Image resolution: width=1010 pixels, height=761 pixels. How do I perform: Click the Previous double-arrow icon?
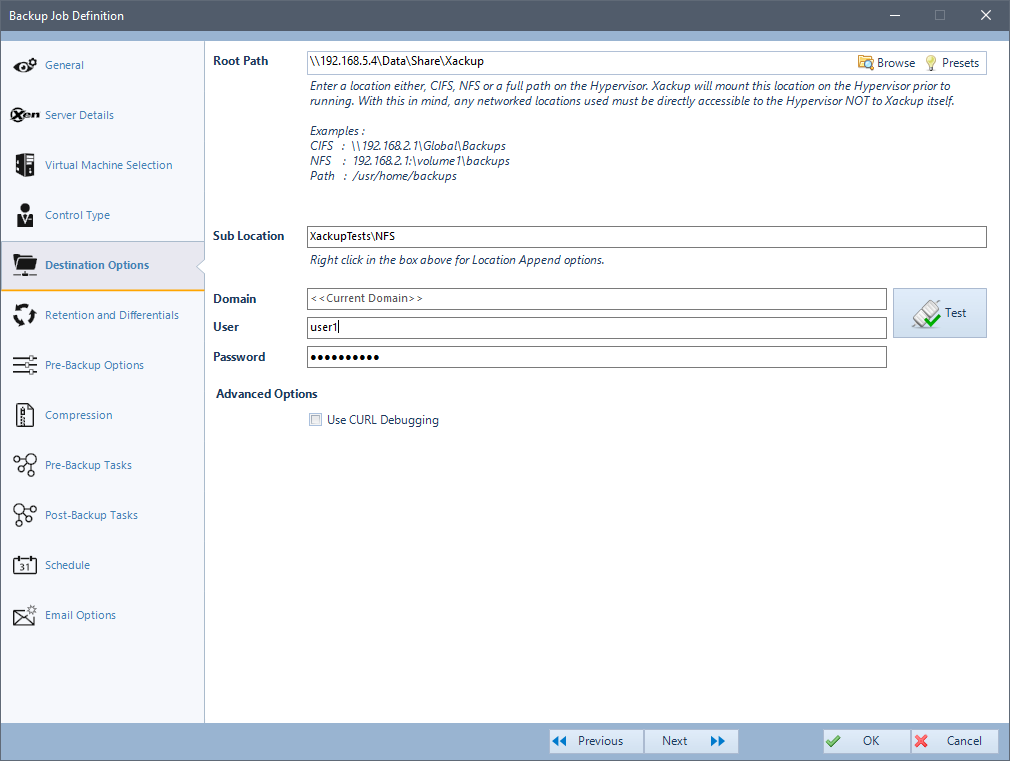pos(560,741)
